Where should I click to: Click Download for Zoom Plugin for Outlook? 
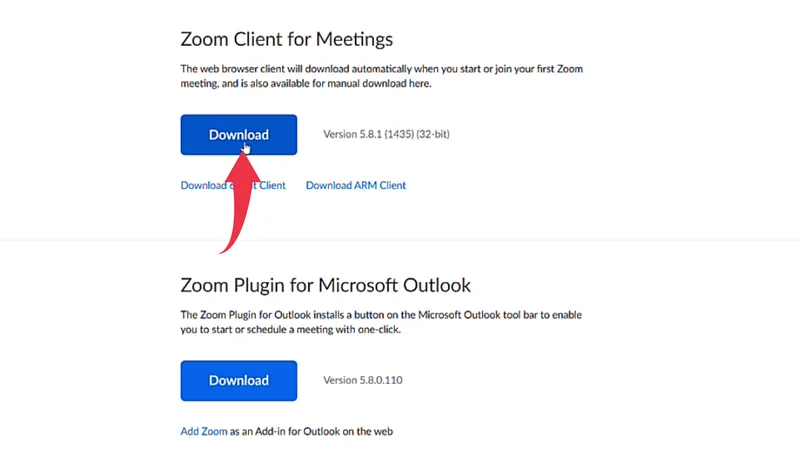(x=238, y=380)
